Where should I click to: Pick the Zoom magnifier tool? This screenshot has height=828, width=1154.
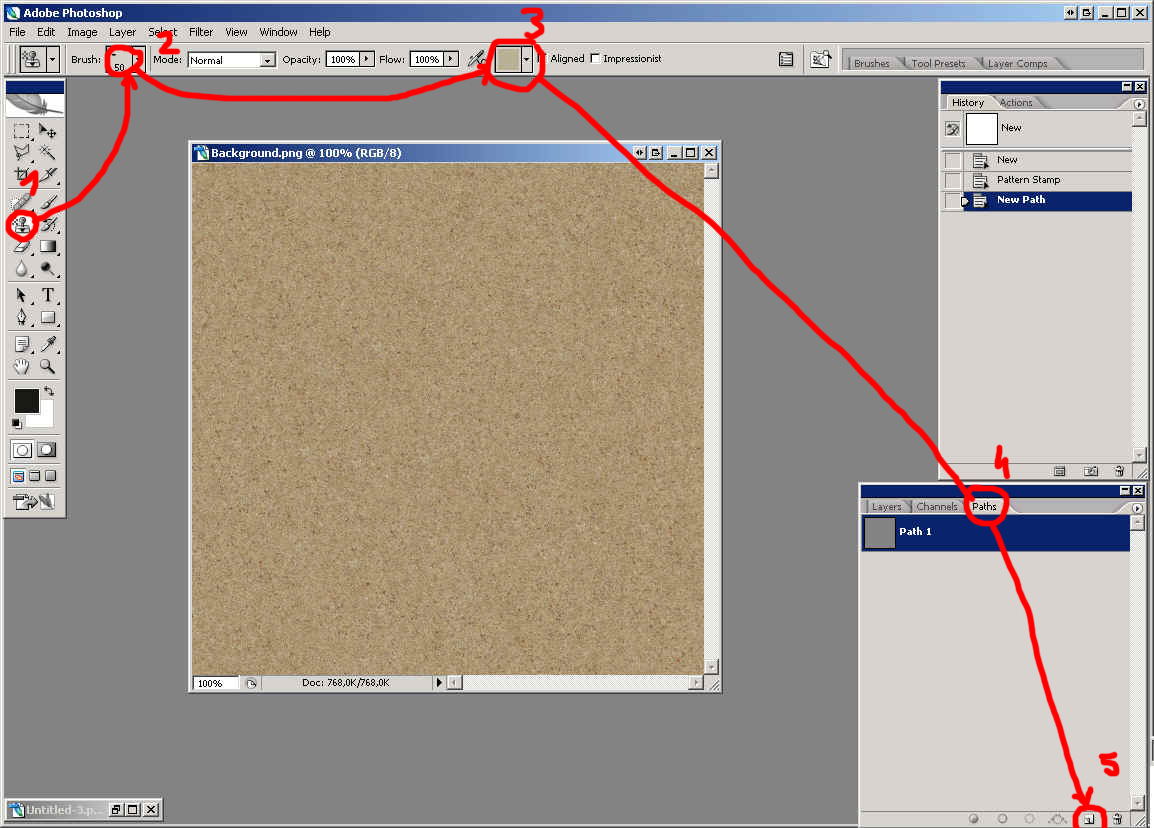[47, 367]
